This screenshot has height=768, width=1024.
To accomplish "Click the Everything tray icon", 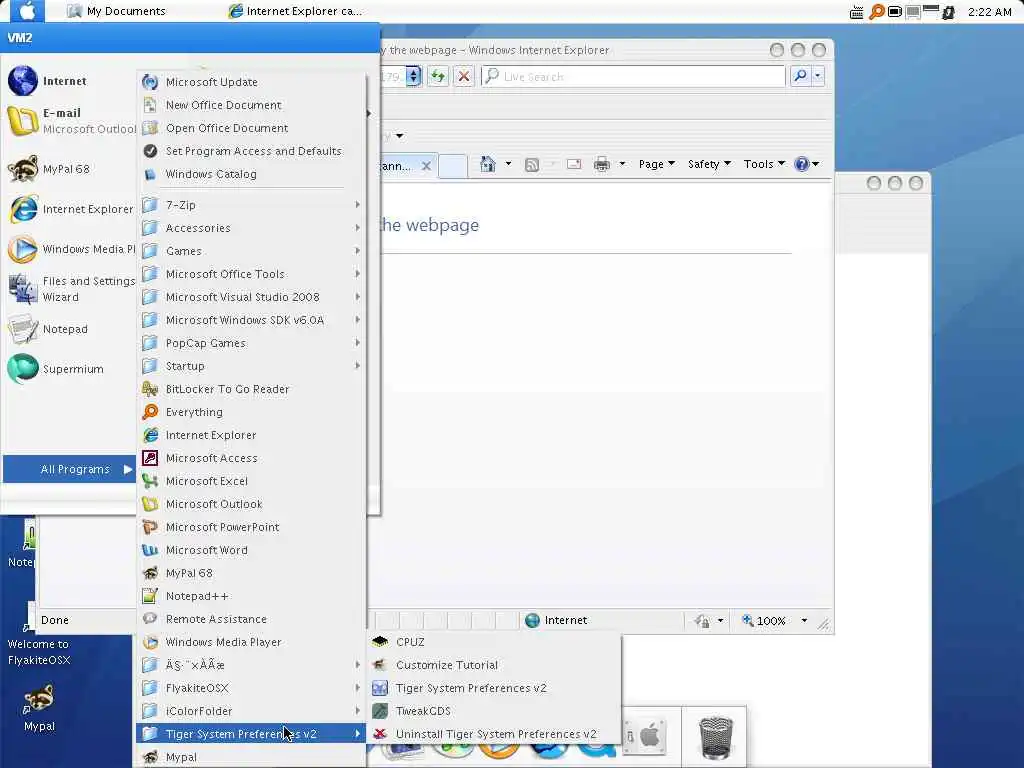I will tap(876, 12).
